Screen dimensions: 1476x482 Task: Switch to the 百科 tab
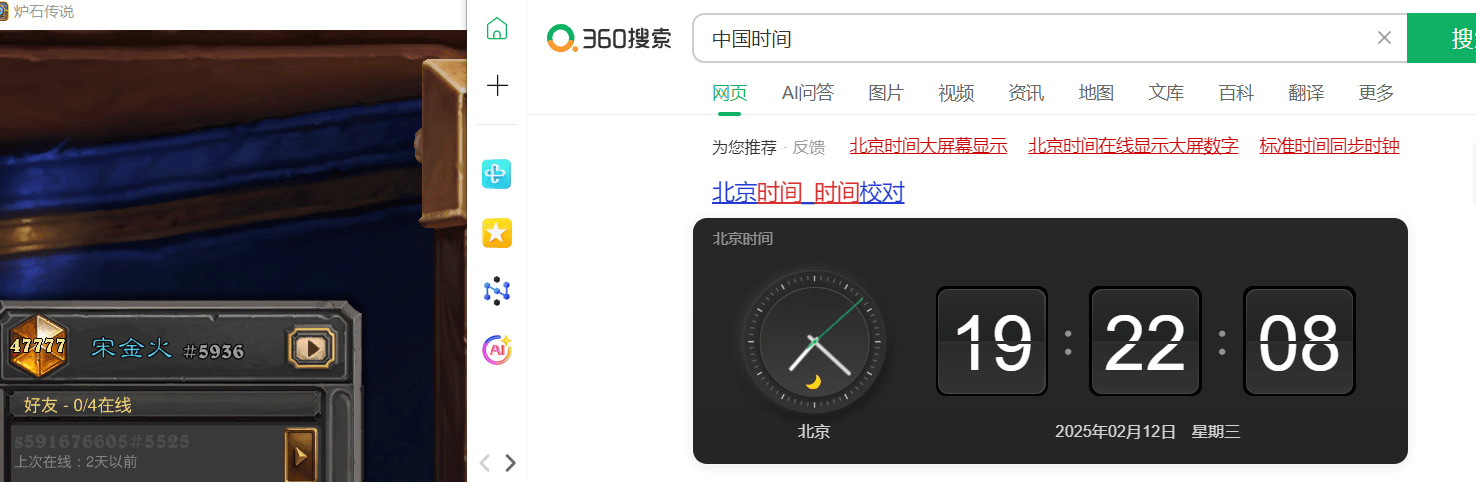pos(1236,93)
